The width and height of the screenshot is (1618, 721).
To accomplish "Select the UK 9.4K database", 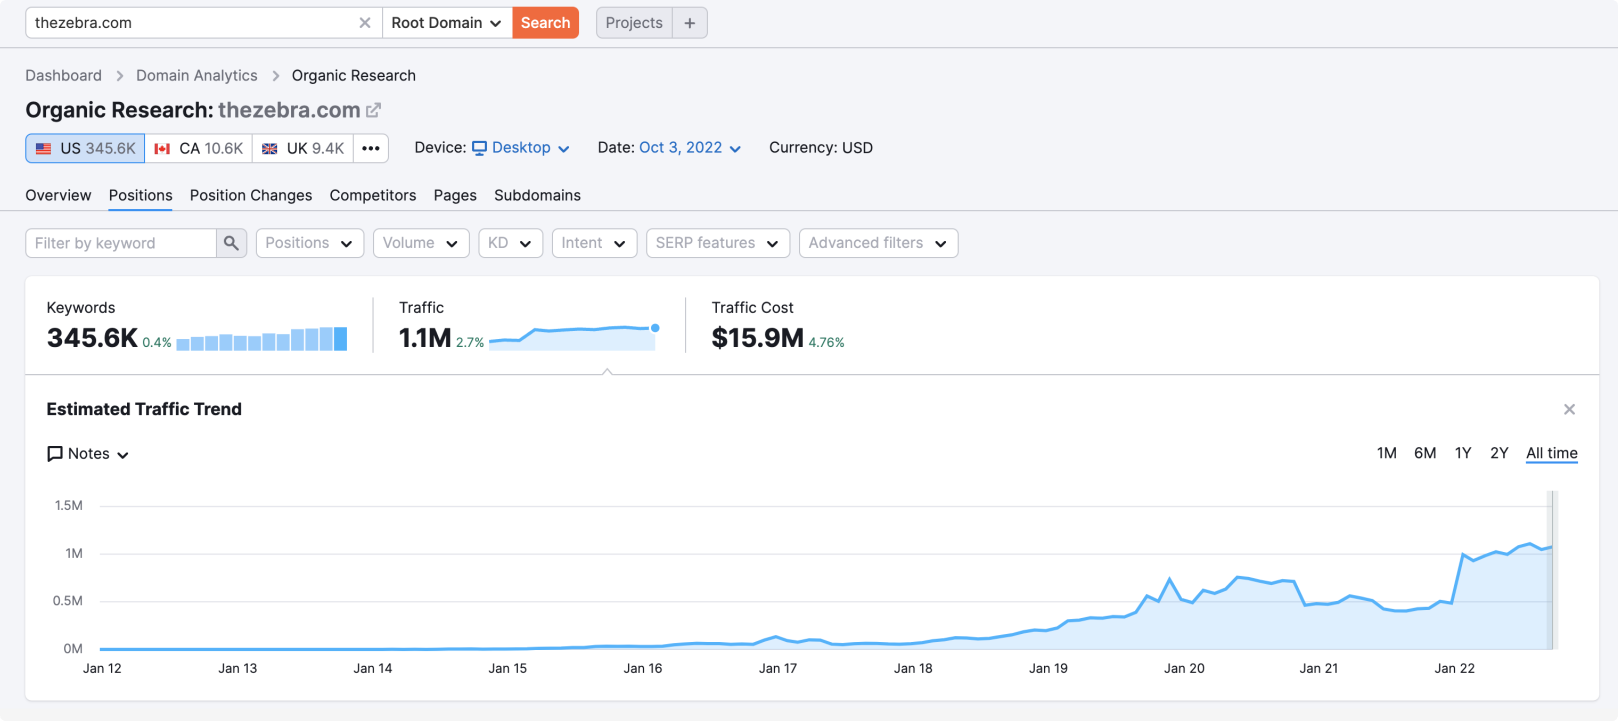I will pos(303,148).
